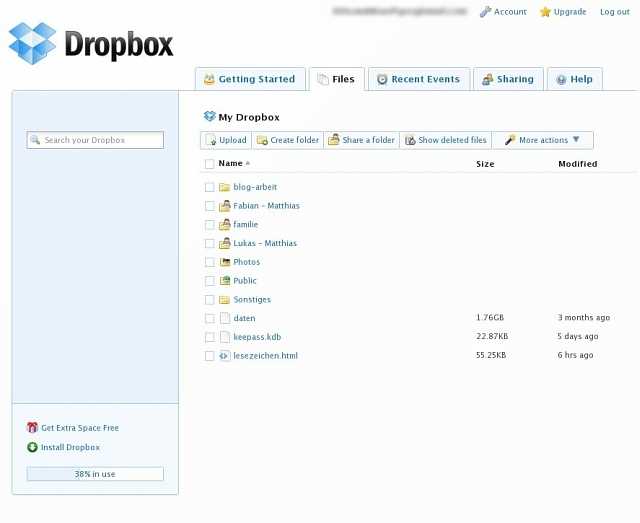The height and width of the screenshot is (523, 640).
Task: Click the Install Dropbox link
Action: pyautogui.click(x=70, y=447)
